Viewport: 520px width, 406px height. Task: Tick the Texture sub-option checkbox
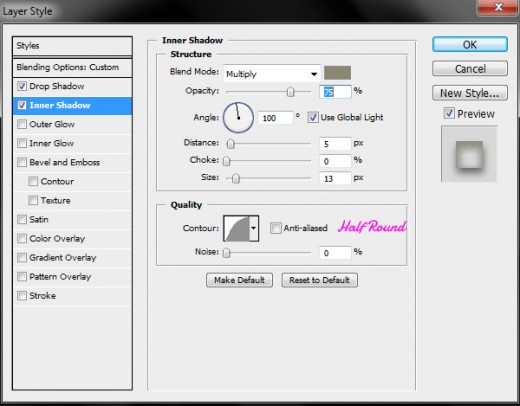[x=33, y=200]
